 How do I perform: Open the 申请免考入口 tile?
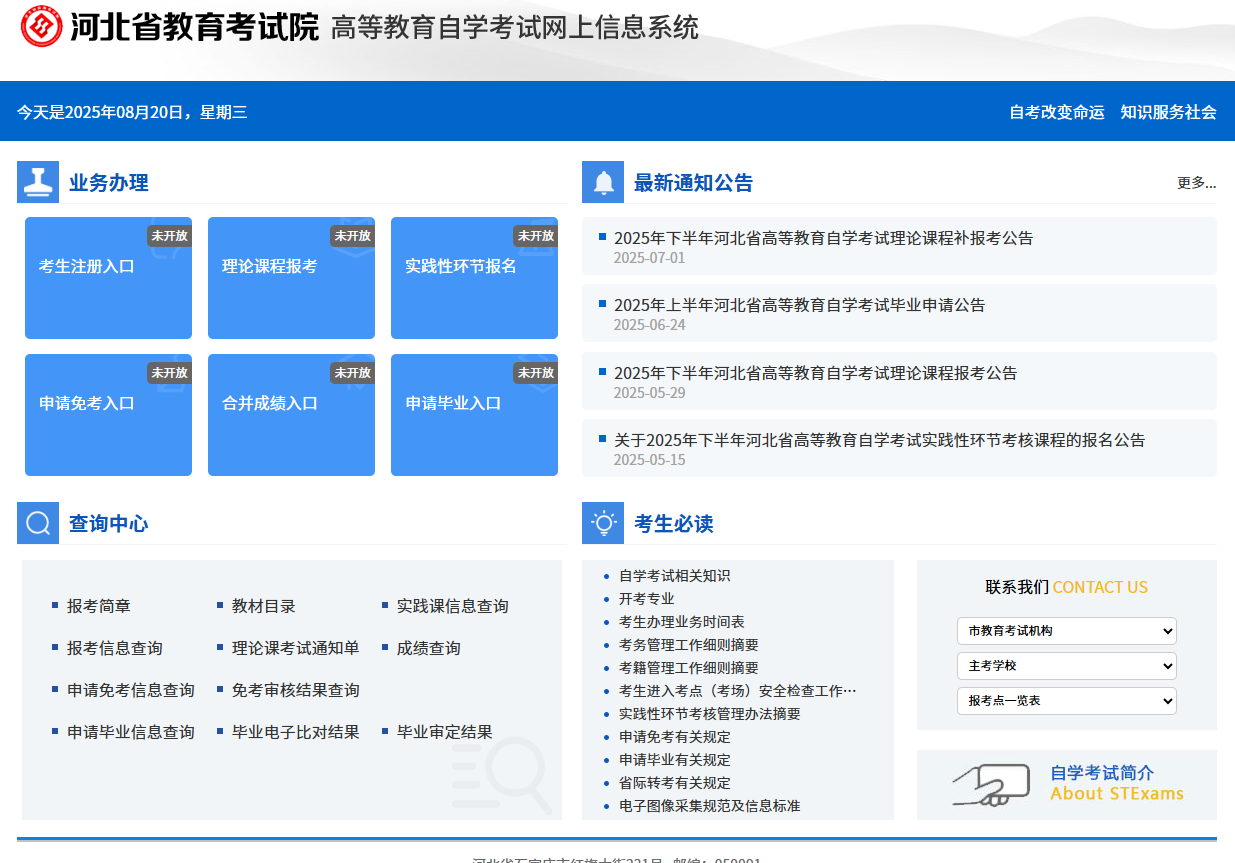(x=108, y=415)
